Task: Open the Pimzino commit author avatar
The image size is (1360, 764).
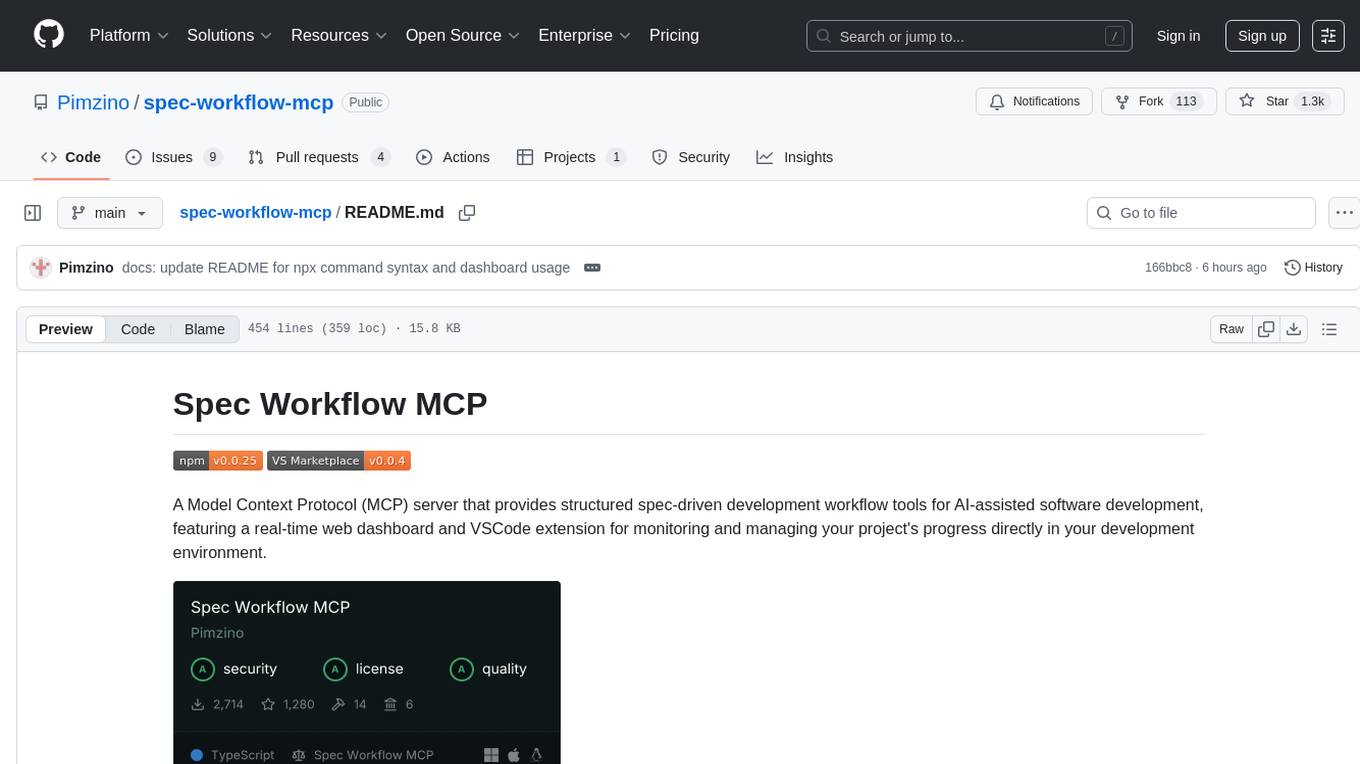Action: pyautogui.click(x=41, y=267)
